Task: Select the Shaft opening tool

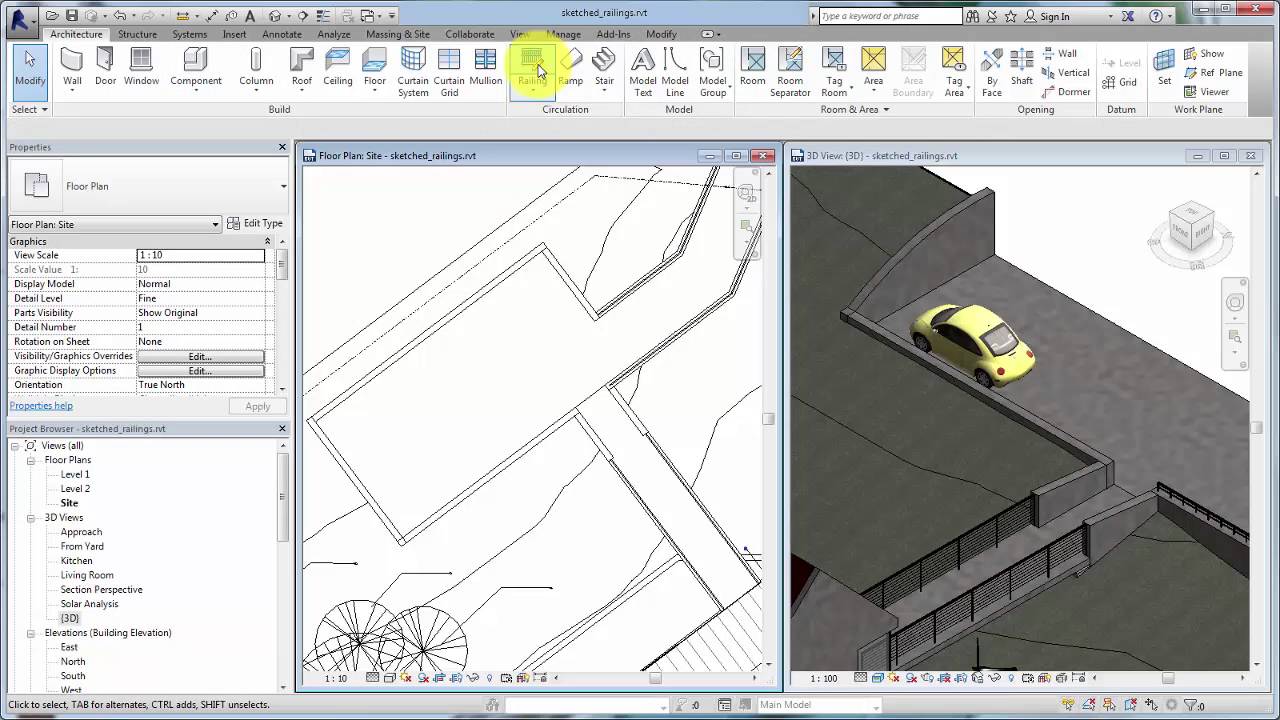Action: pyautogui.click(x=1021, y=68)
